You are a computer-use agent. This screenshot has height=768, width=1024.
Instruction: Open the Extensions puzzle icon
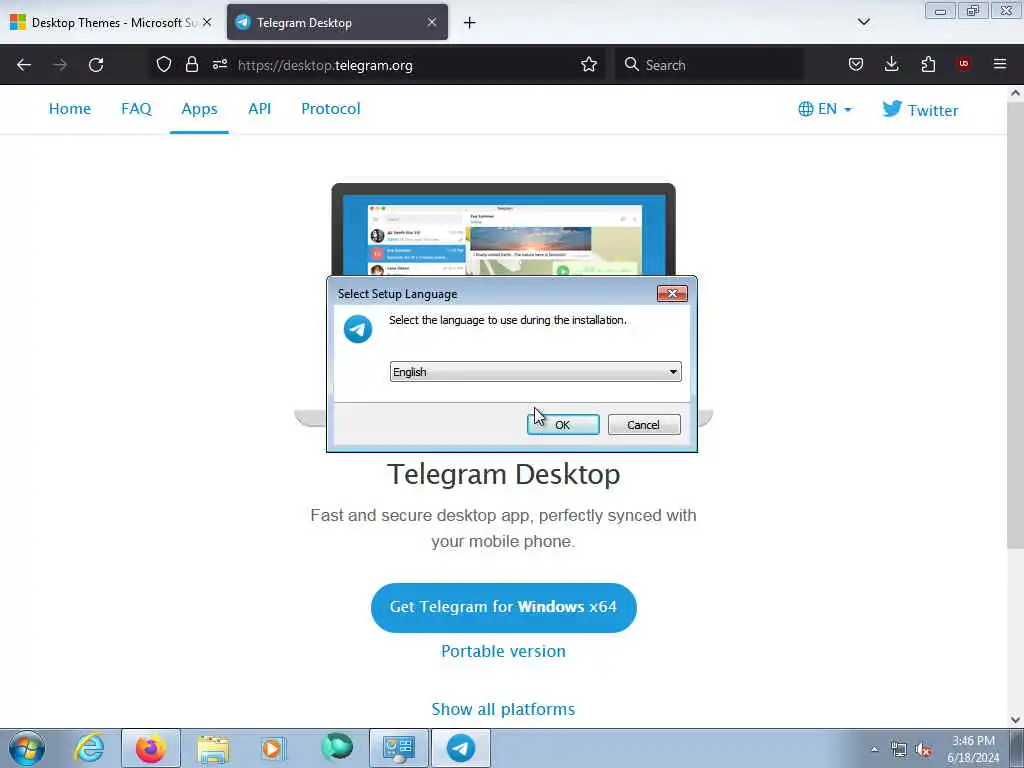928,64
